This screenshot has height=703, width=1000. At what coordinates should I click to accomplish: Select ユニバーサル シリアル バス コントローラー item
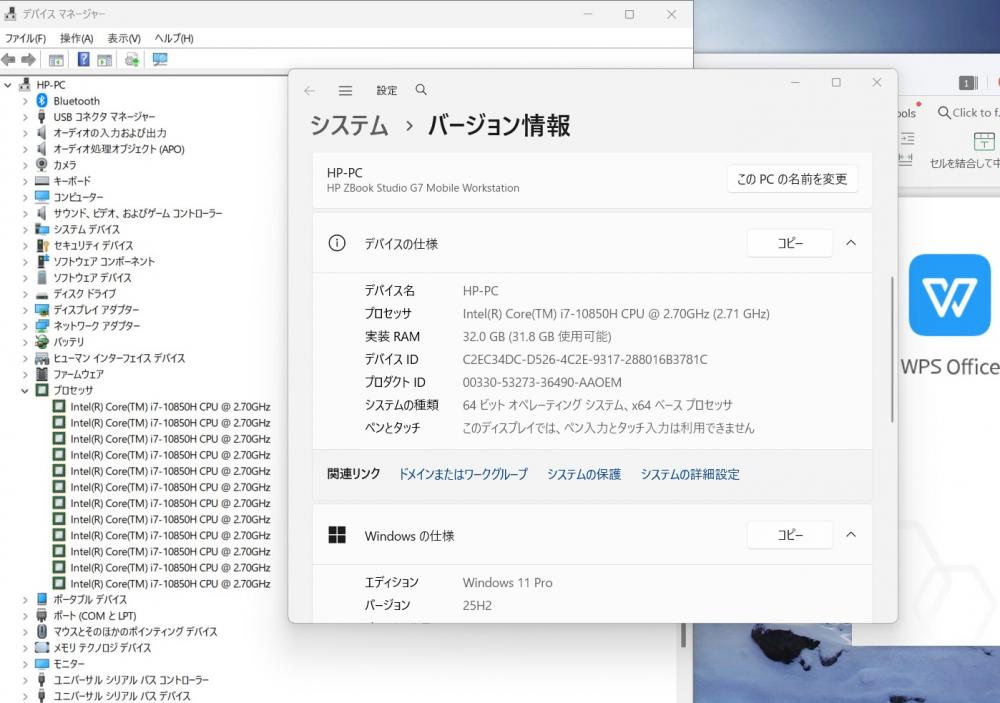click(131, 680)
